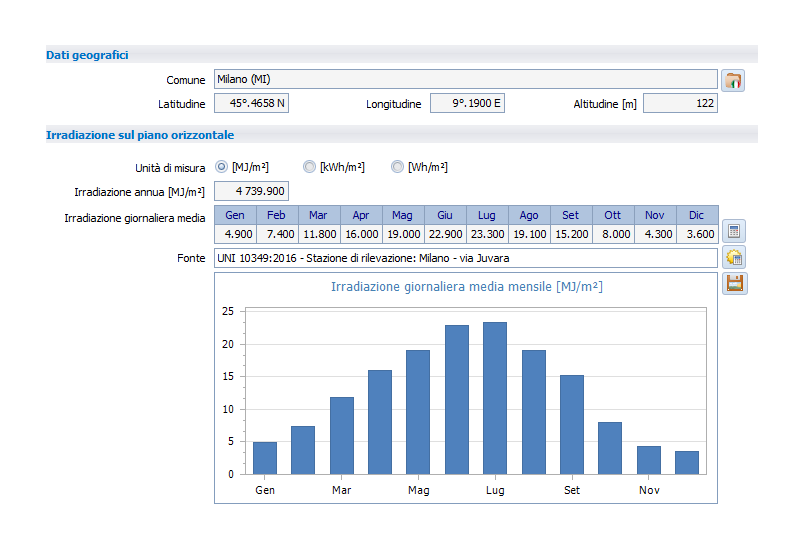Click the Nov bar in the chart
Screen dimensions: 804x540
click(x=649, y=460)
